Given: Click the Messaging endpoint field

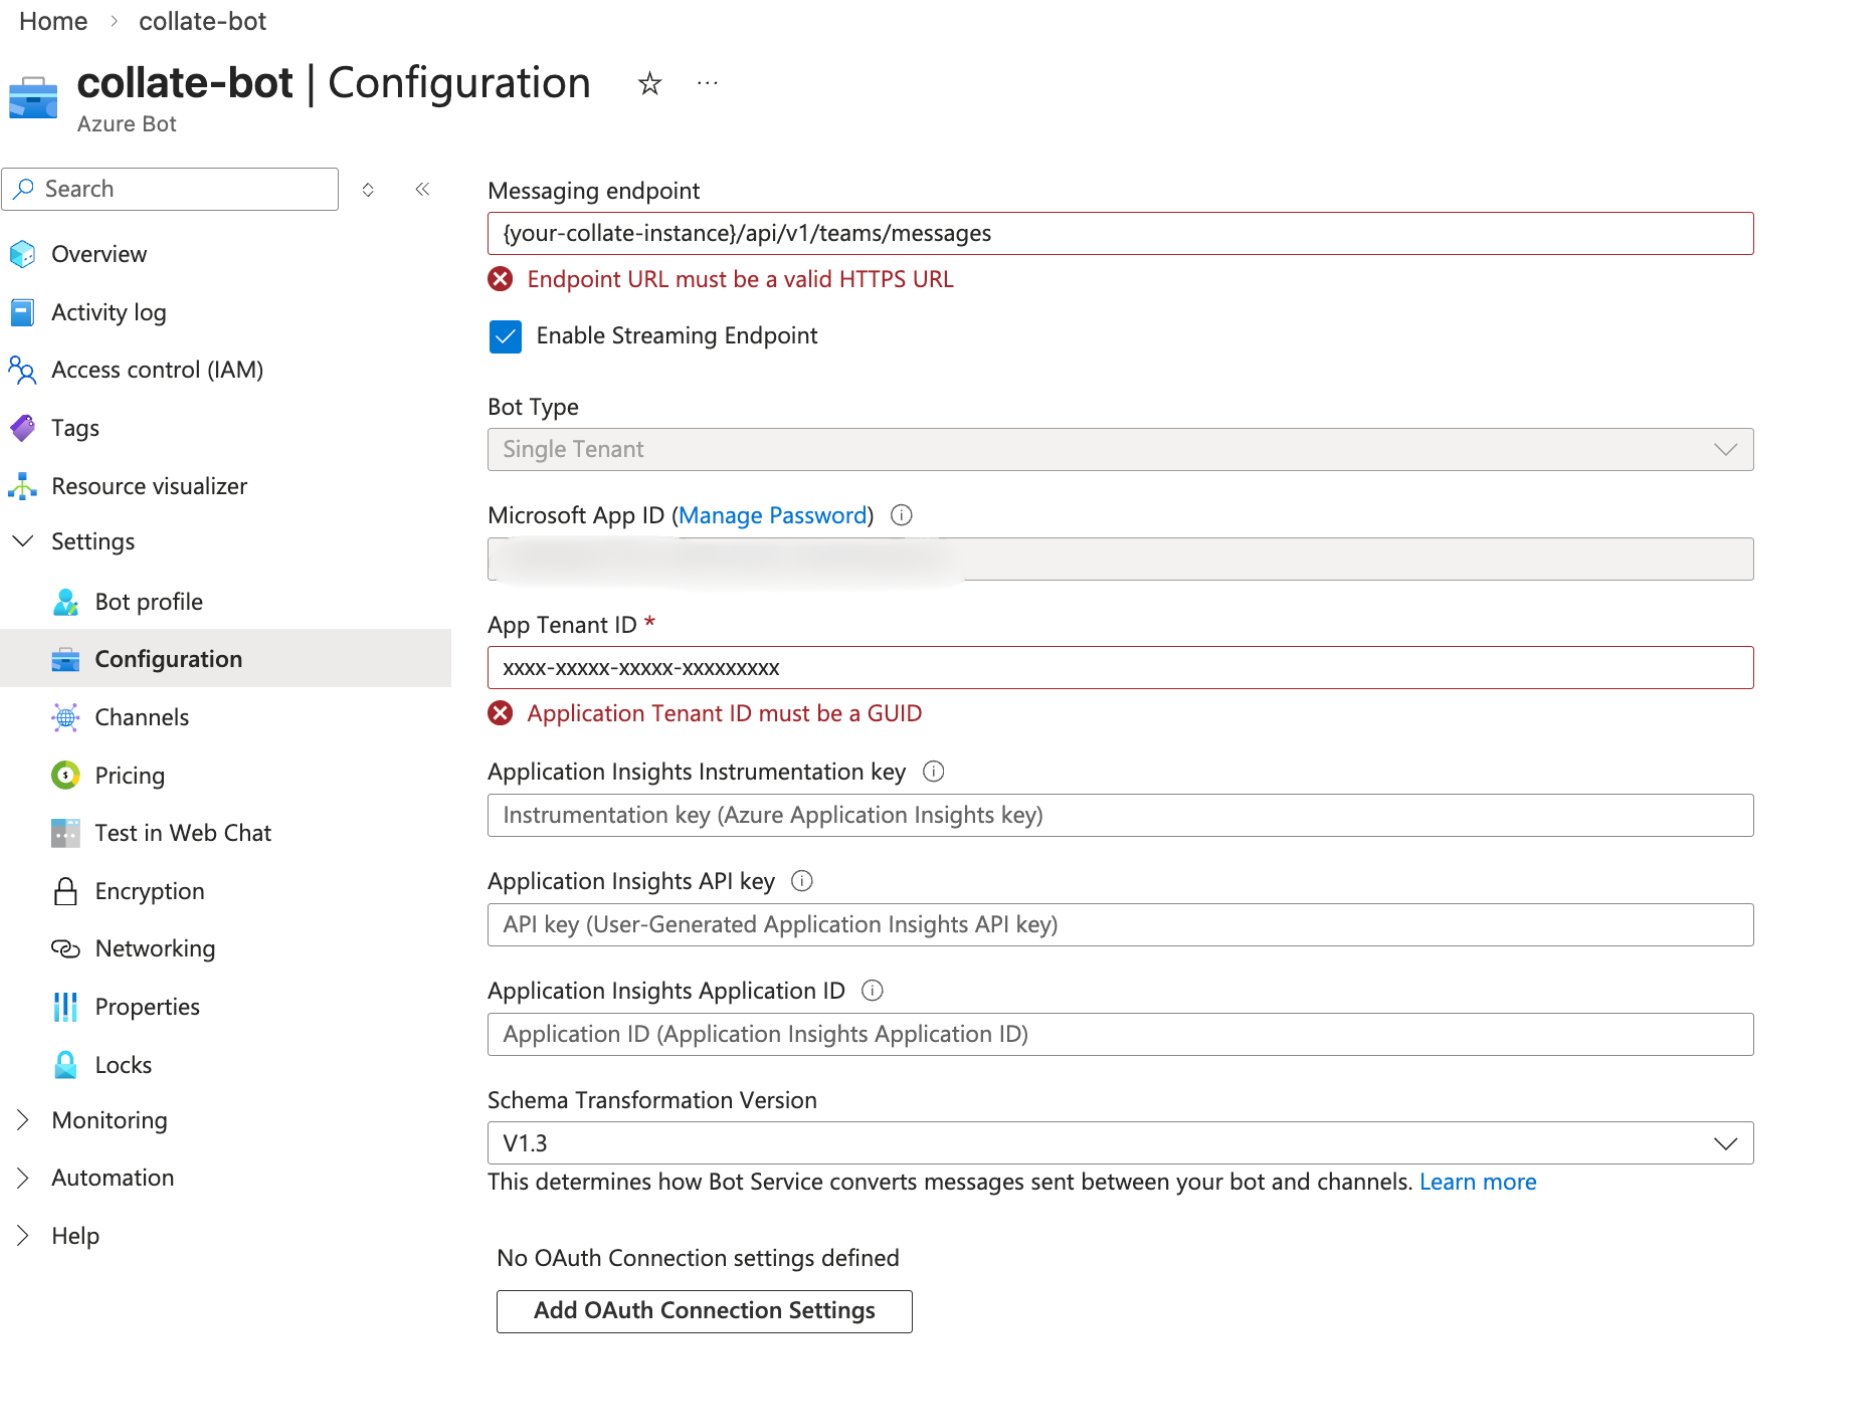Looking at the screenshot, I should (1120, 233).
